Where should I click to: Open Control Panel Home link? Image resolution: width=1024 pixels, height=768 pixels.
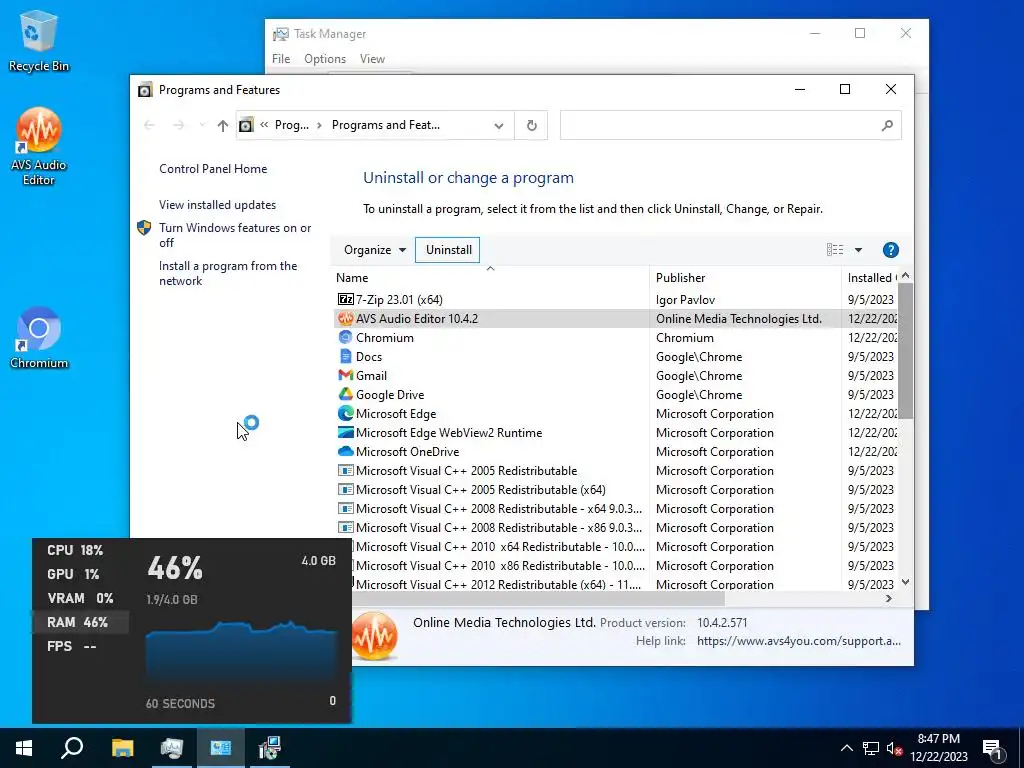pyautogui.click(x=213, y=169)
